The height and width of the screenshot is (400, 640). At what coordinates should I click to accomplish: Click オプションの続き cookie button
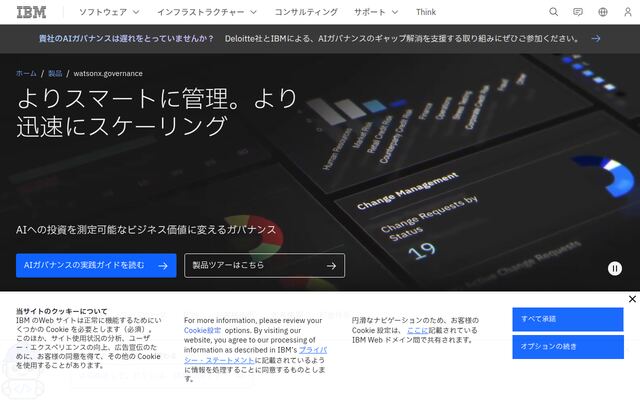click(568, 347)
